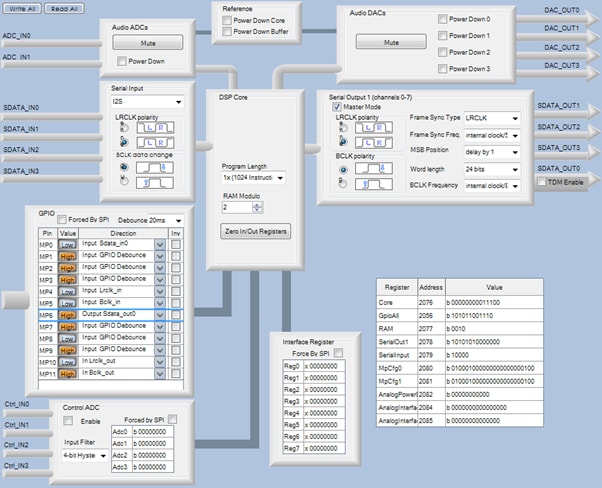Screen dimensions: 602x488
Task: Open the Frame Sync Type dropdown
Action: tap(492, 118)
